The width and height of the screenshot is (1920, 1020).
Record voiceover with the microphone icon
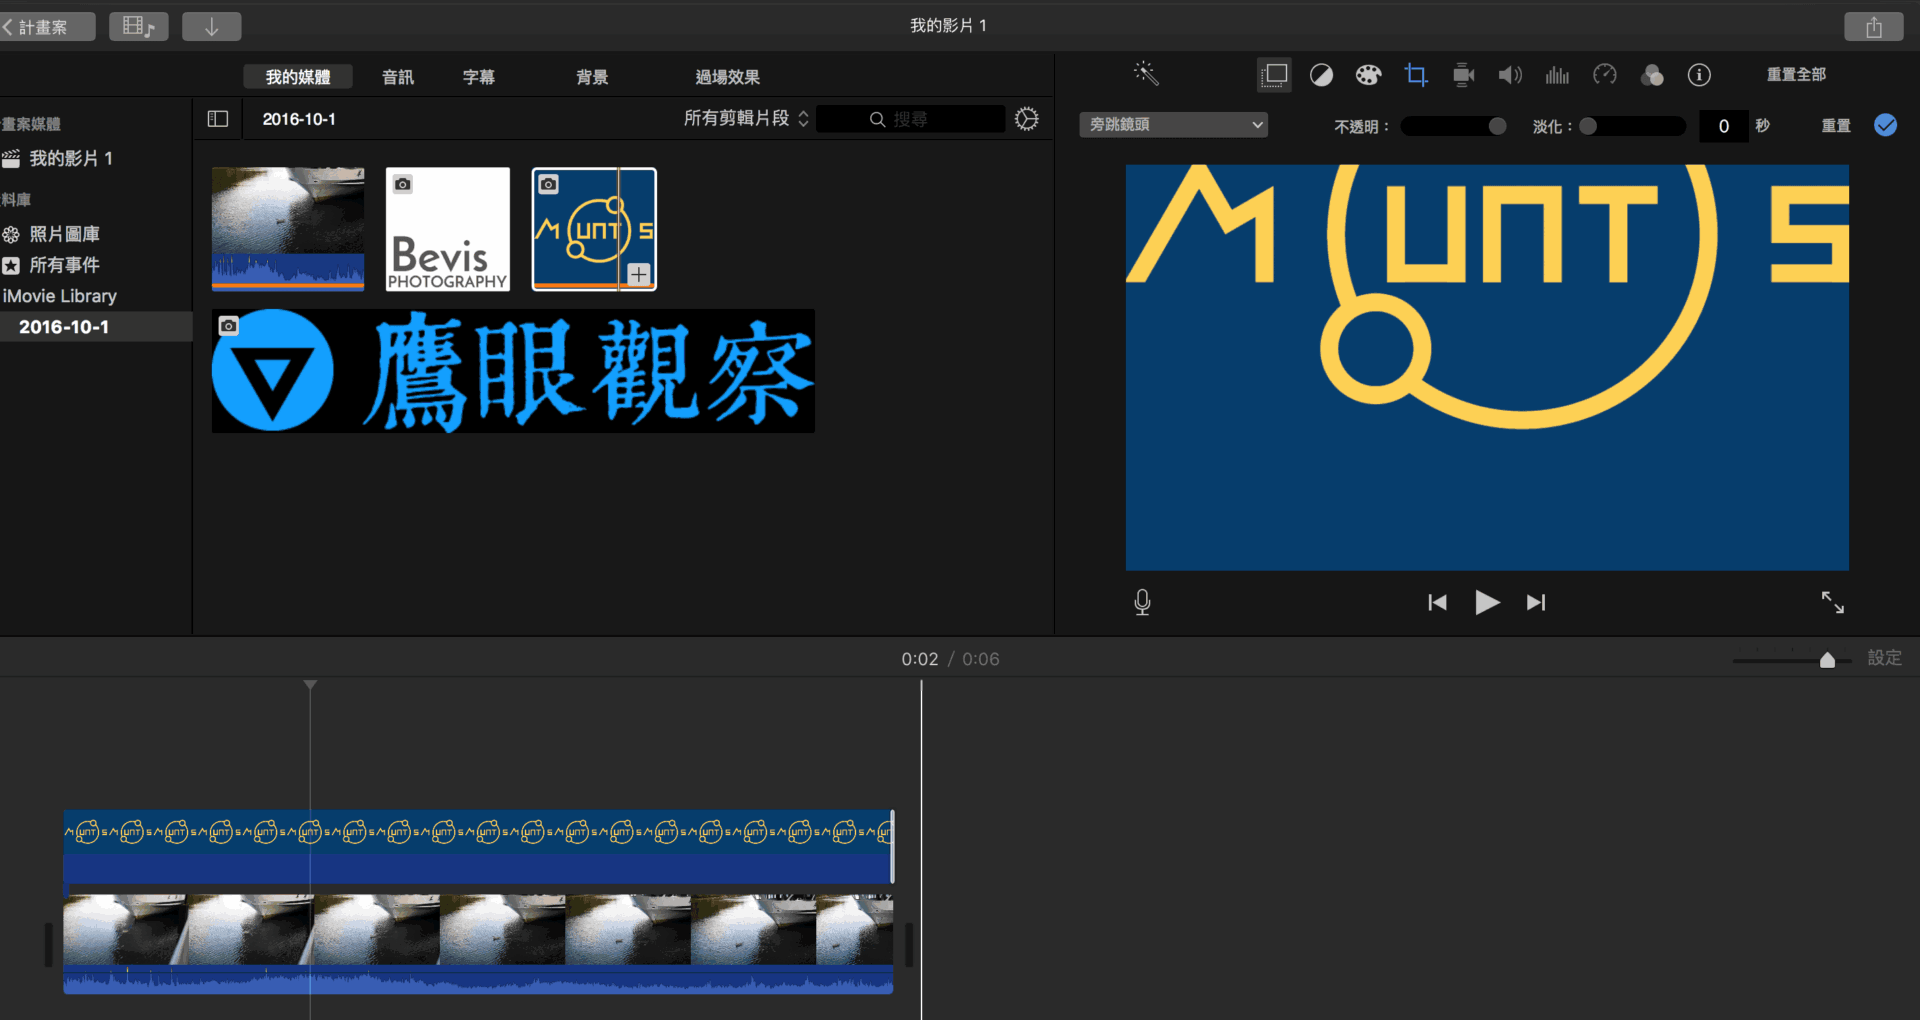[x=1143, y=602]
